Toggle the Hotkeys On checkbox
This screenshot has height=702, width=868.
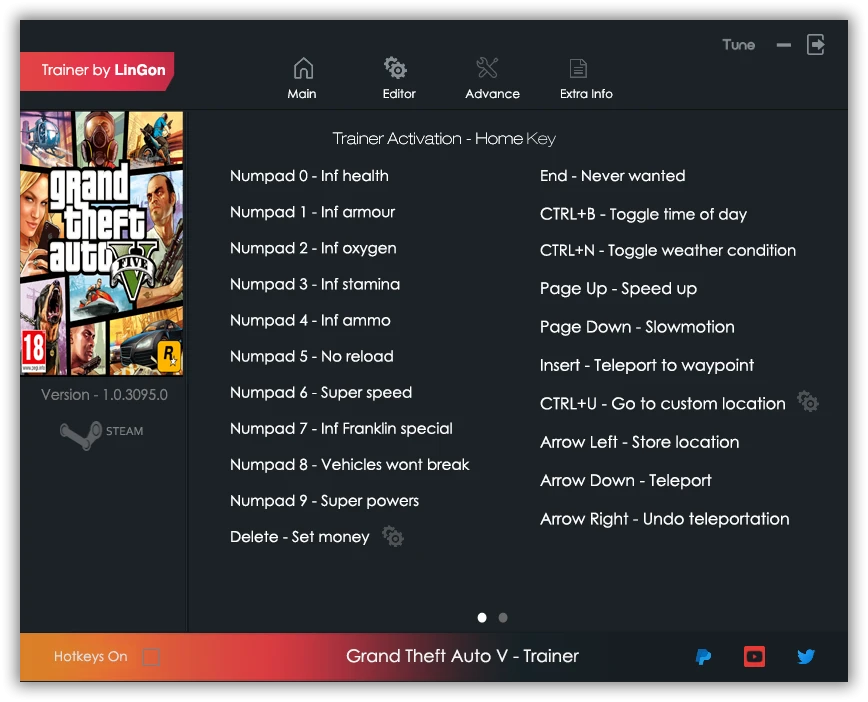150,657
